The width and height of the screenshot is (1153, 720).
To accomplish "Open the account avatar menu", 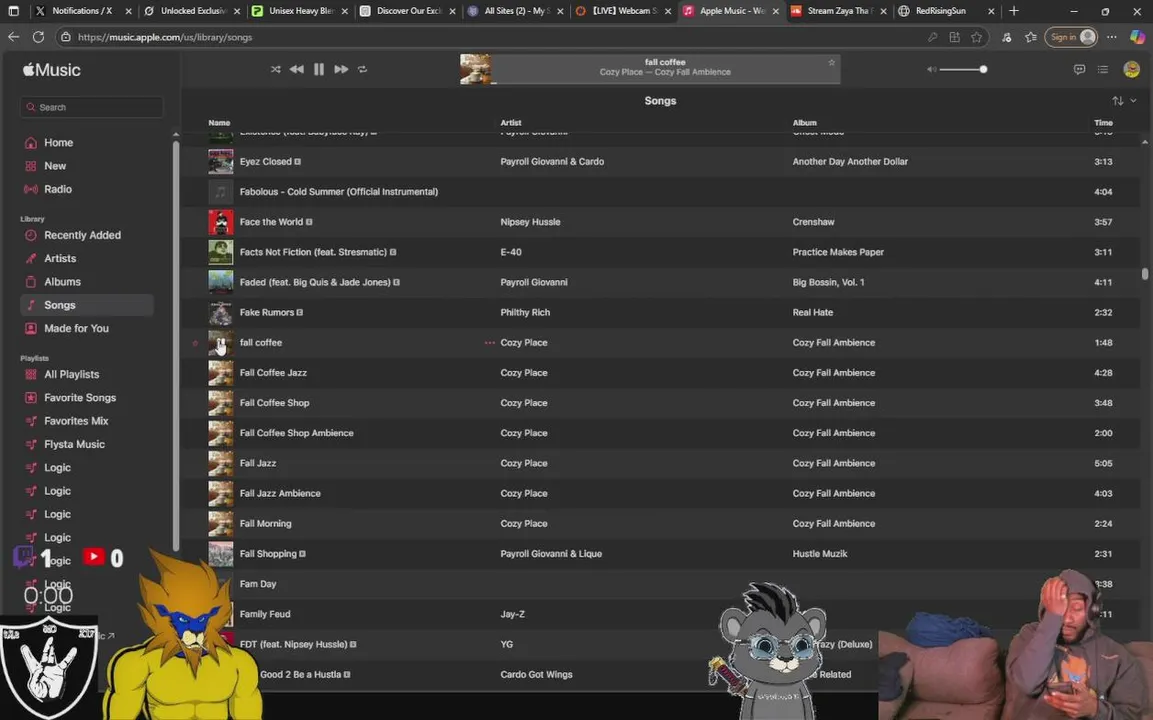I will coord(1131,69).
